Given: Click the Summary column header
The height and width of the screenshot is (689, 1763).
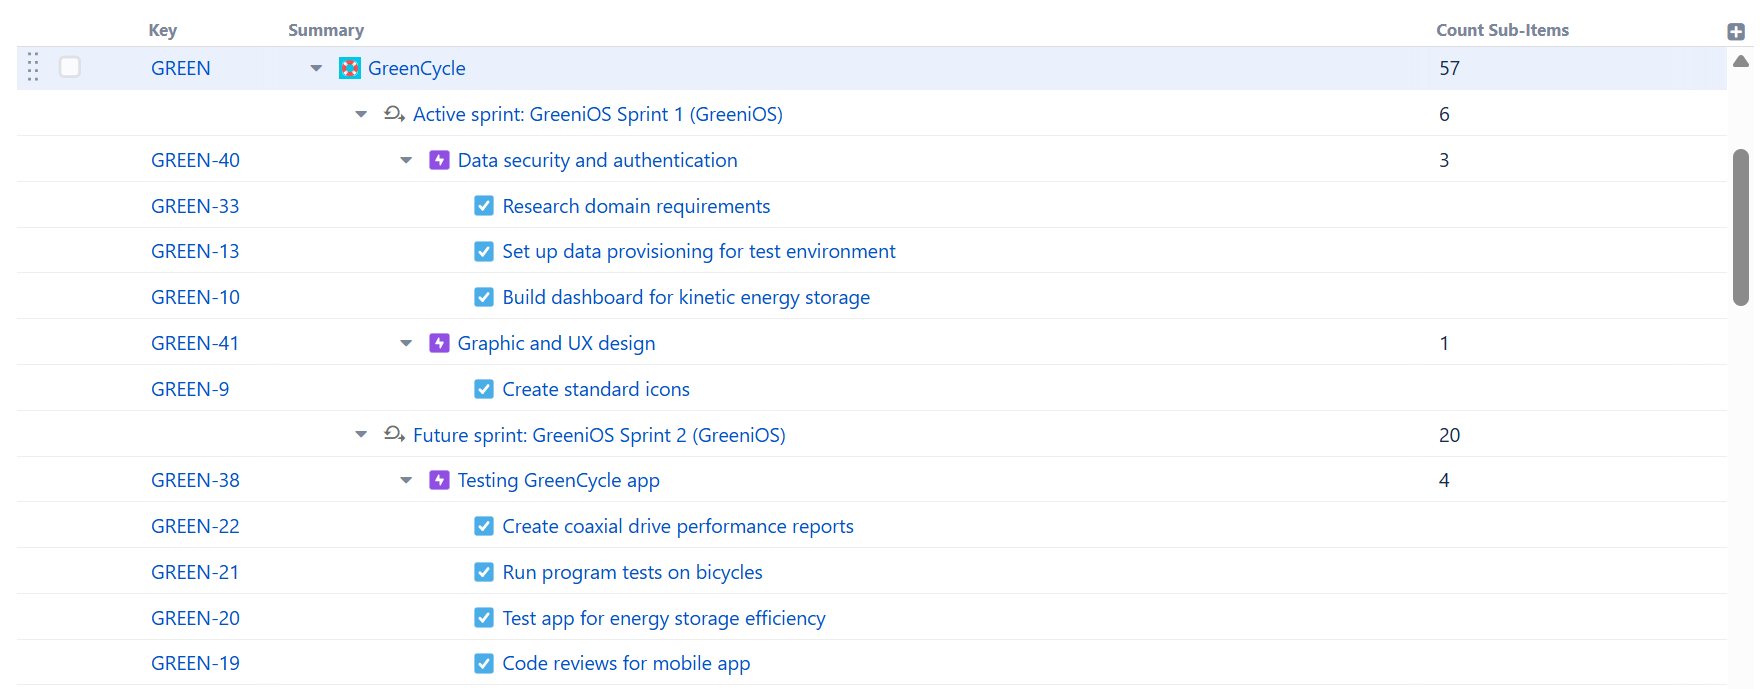Looking at the screenshot, I should pyautogui.click(x=326, y=30).
